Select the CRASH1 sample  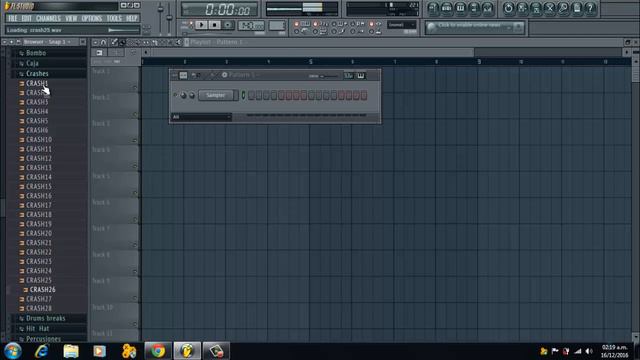(37, 83)
